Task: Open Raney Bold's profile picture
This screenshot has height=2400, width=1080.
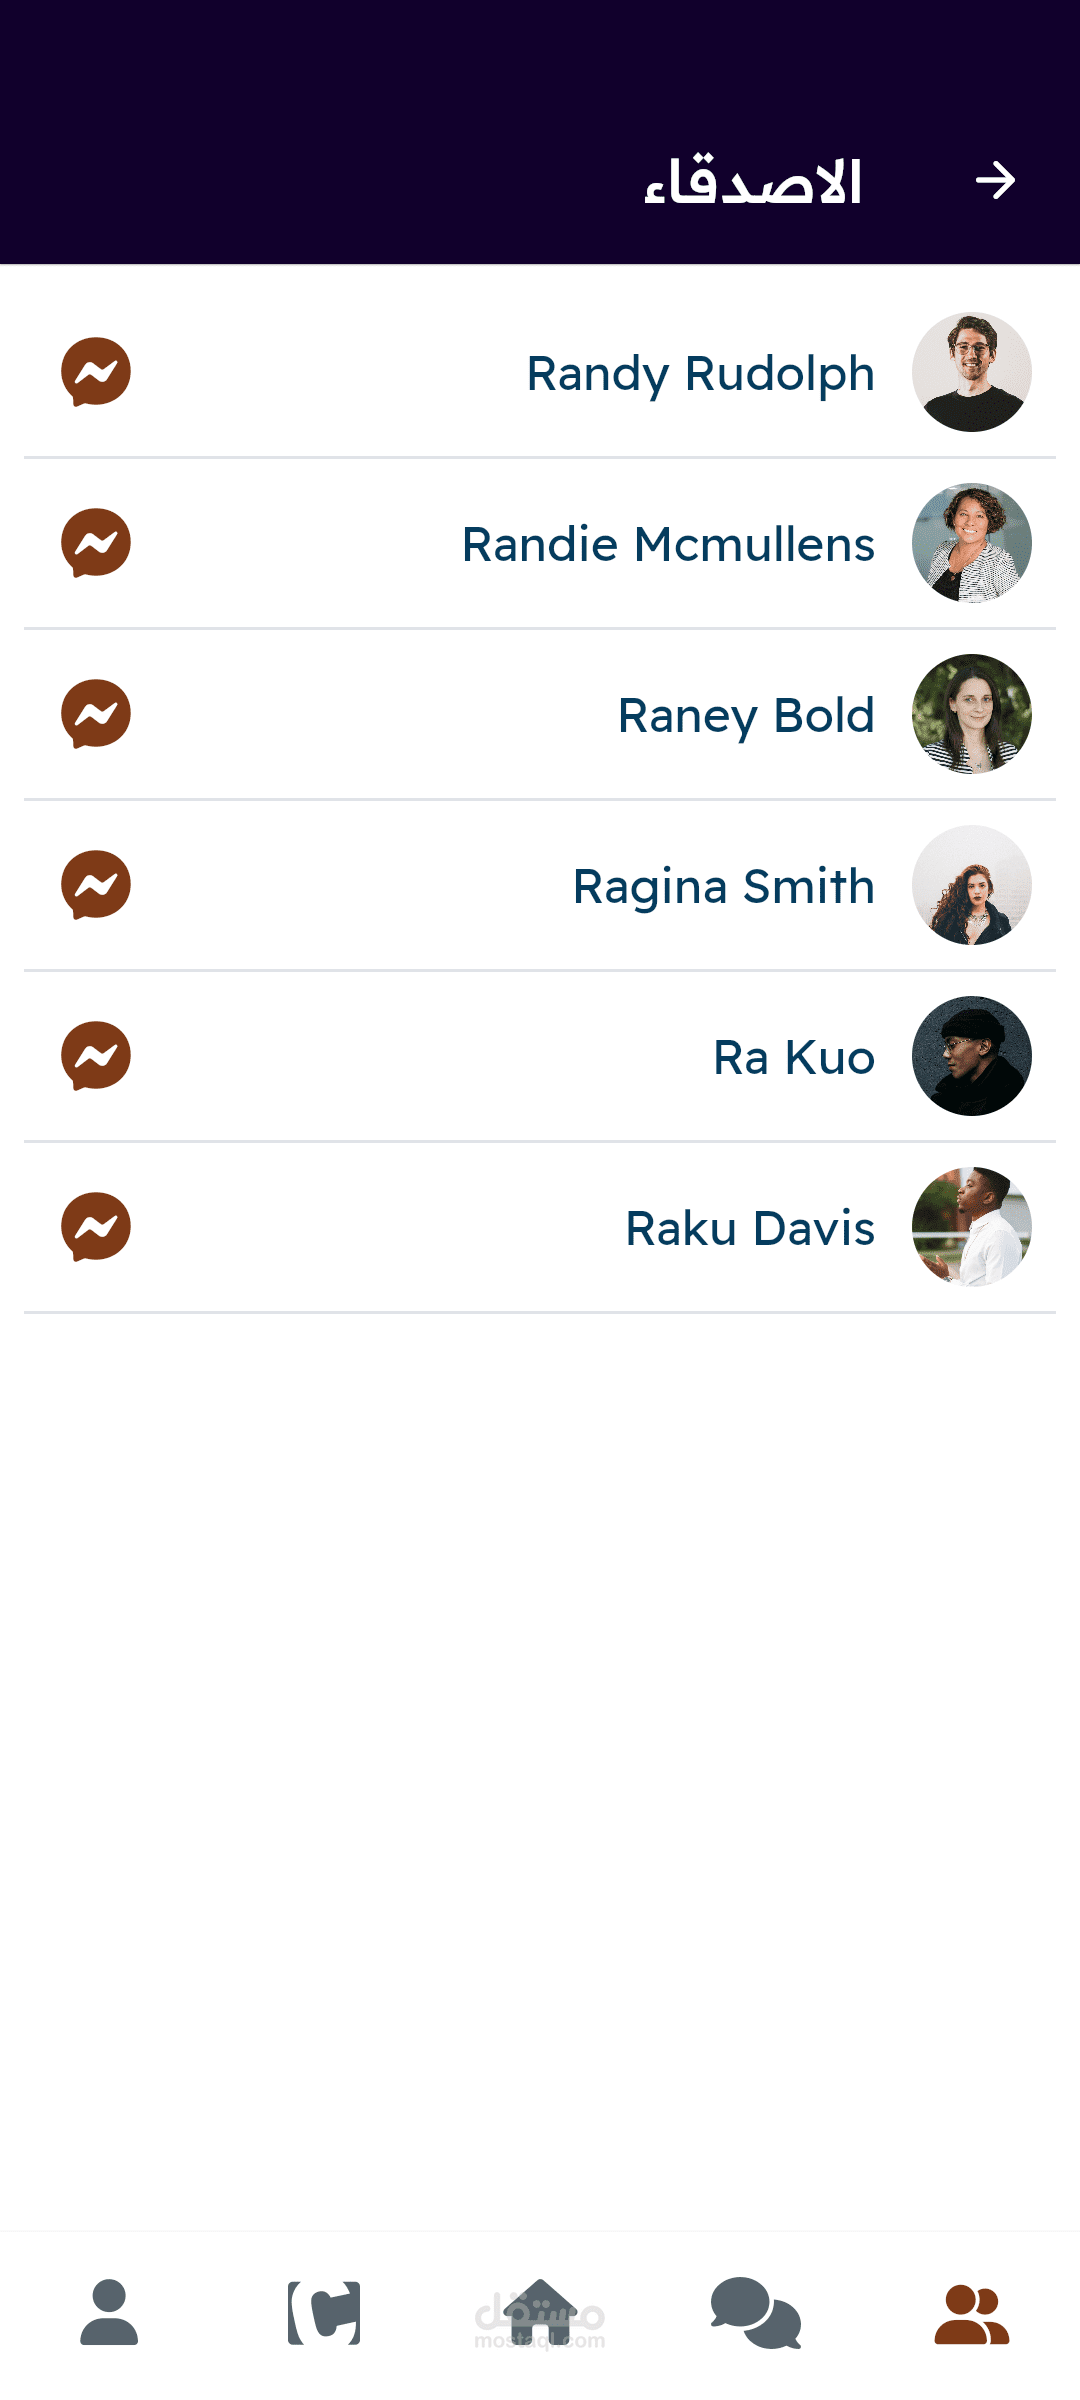Action: pos(971,714)
